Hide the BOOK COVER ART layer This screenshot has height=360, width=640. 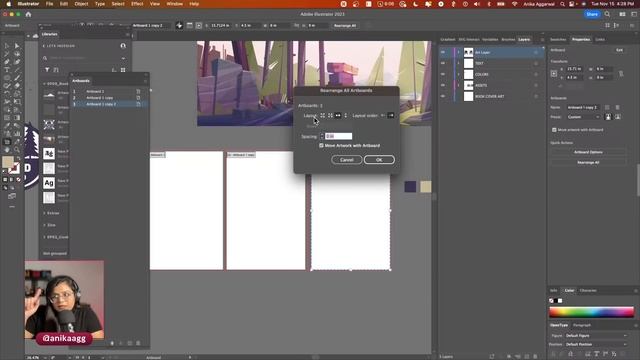(x=443, y=96)
